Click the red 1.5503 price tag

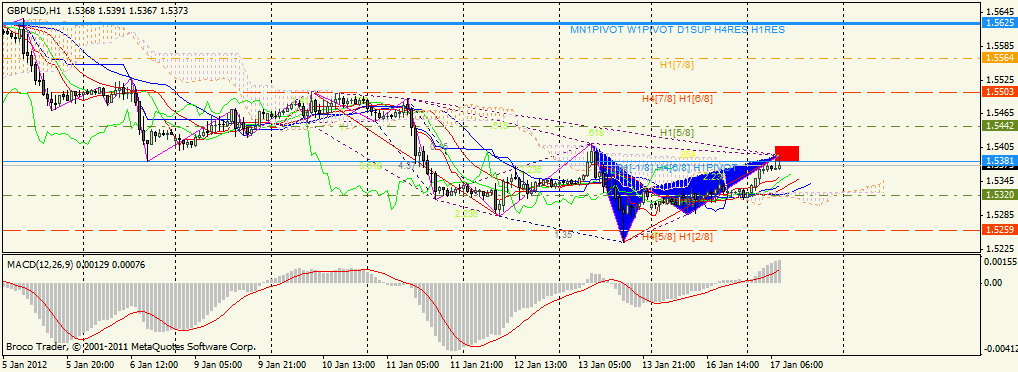(x=1000, y=92)
